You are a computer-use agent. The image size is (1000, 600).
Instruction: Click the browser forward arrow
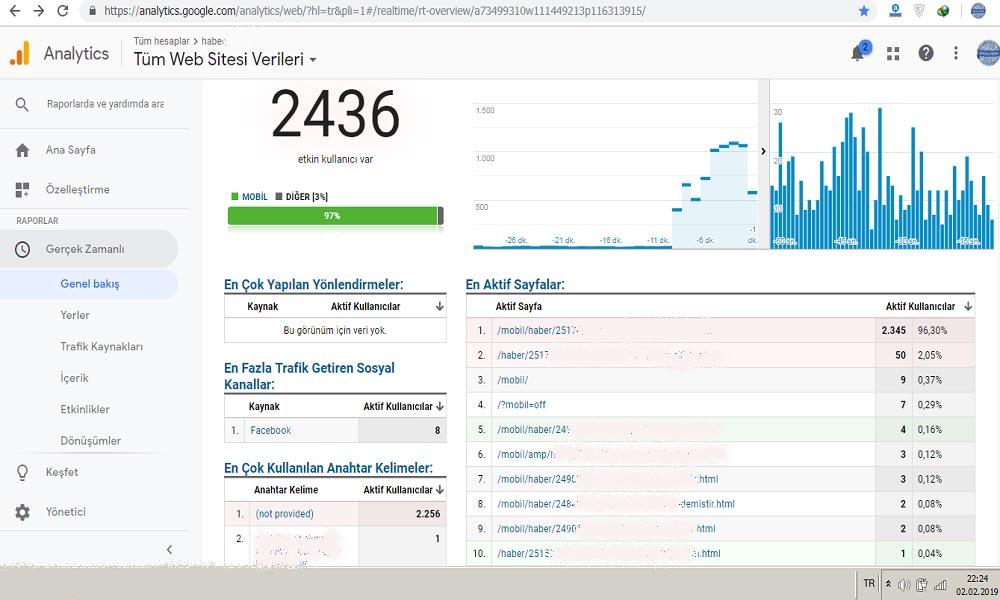pyautogui.click(x=39, y=11)
